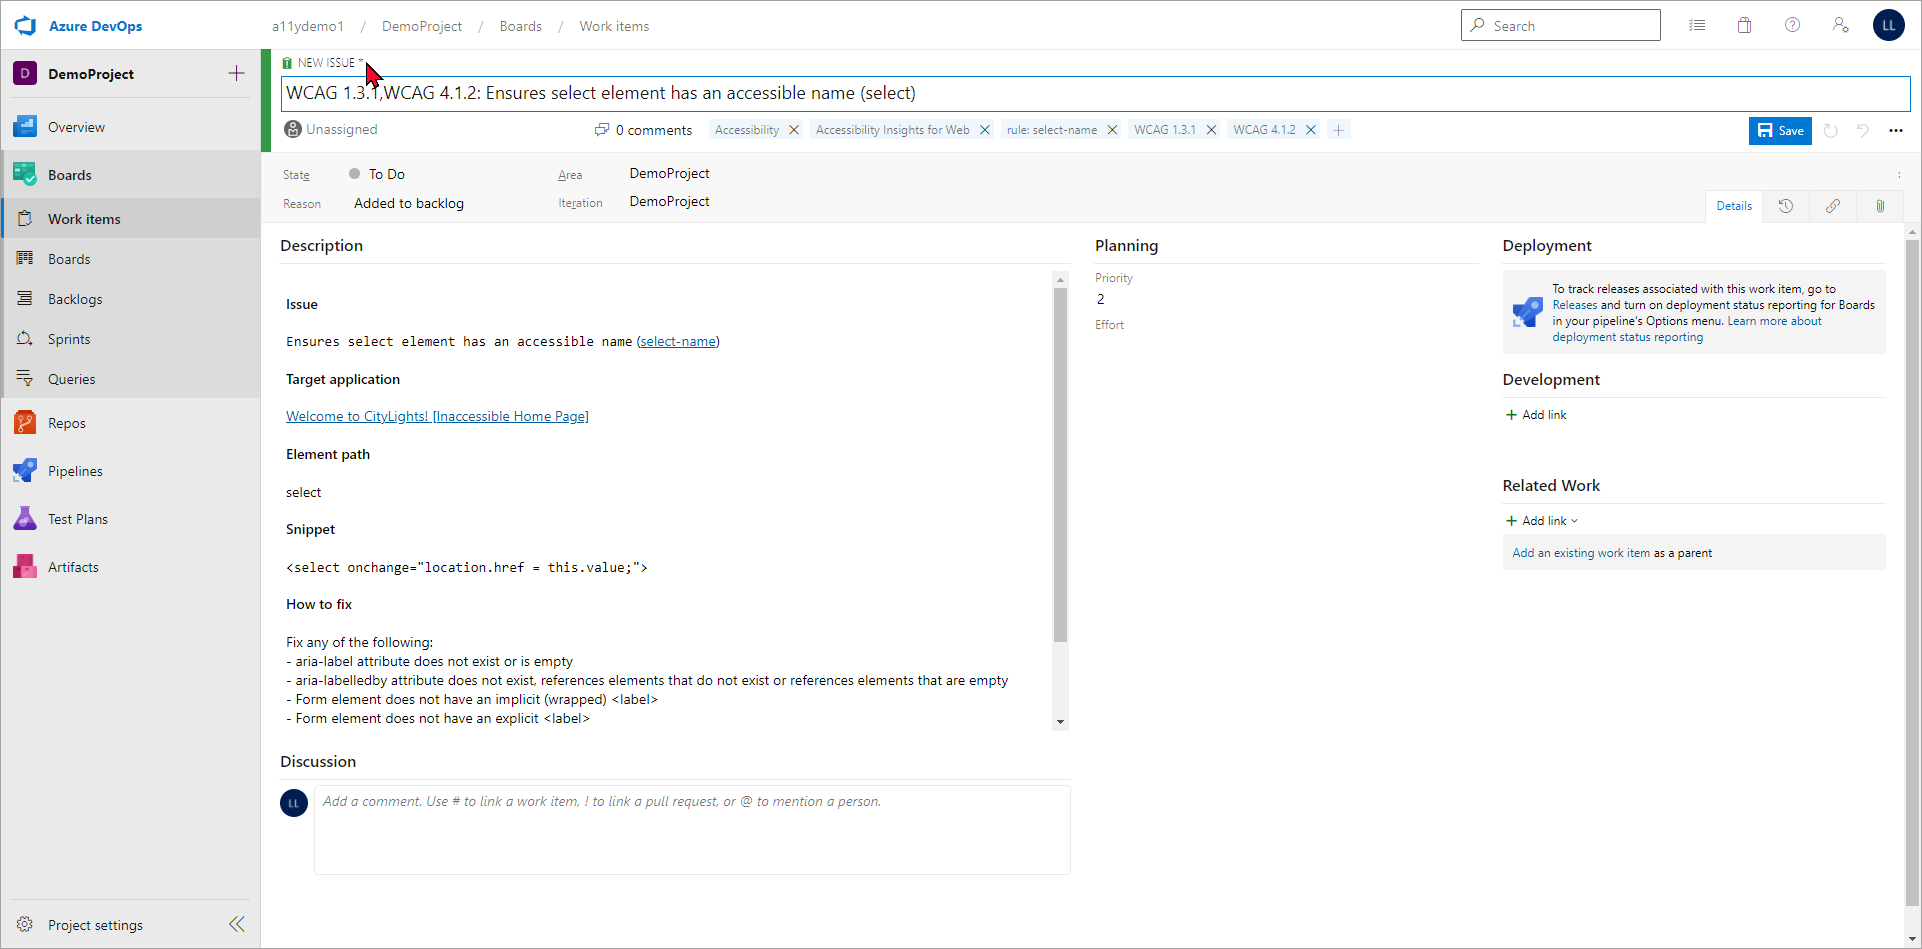This screenshot has height=949, width=1922.
Task: Open Queries in sidebar
Action: click(130, 379)
